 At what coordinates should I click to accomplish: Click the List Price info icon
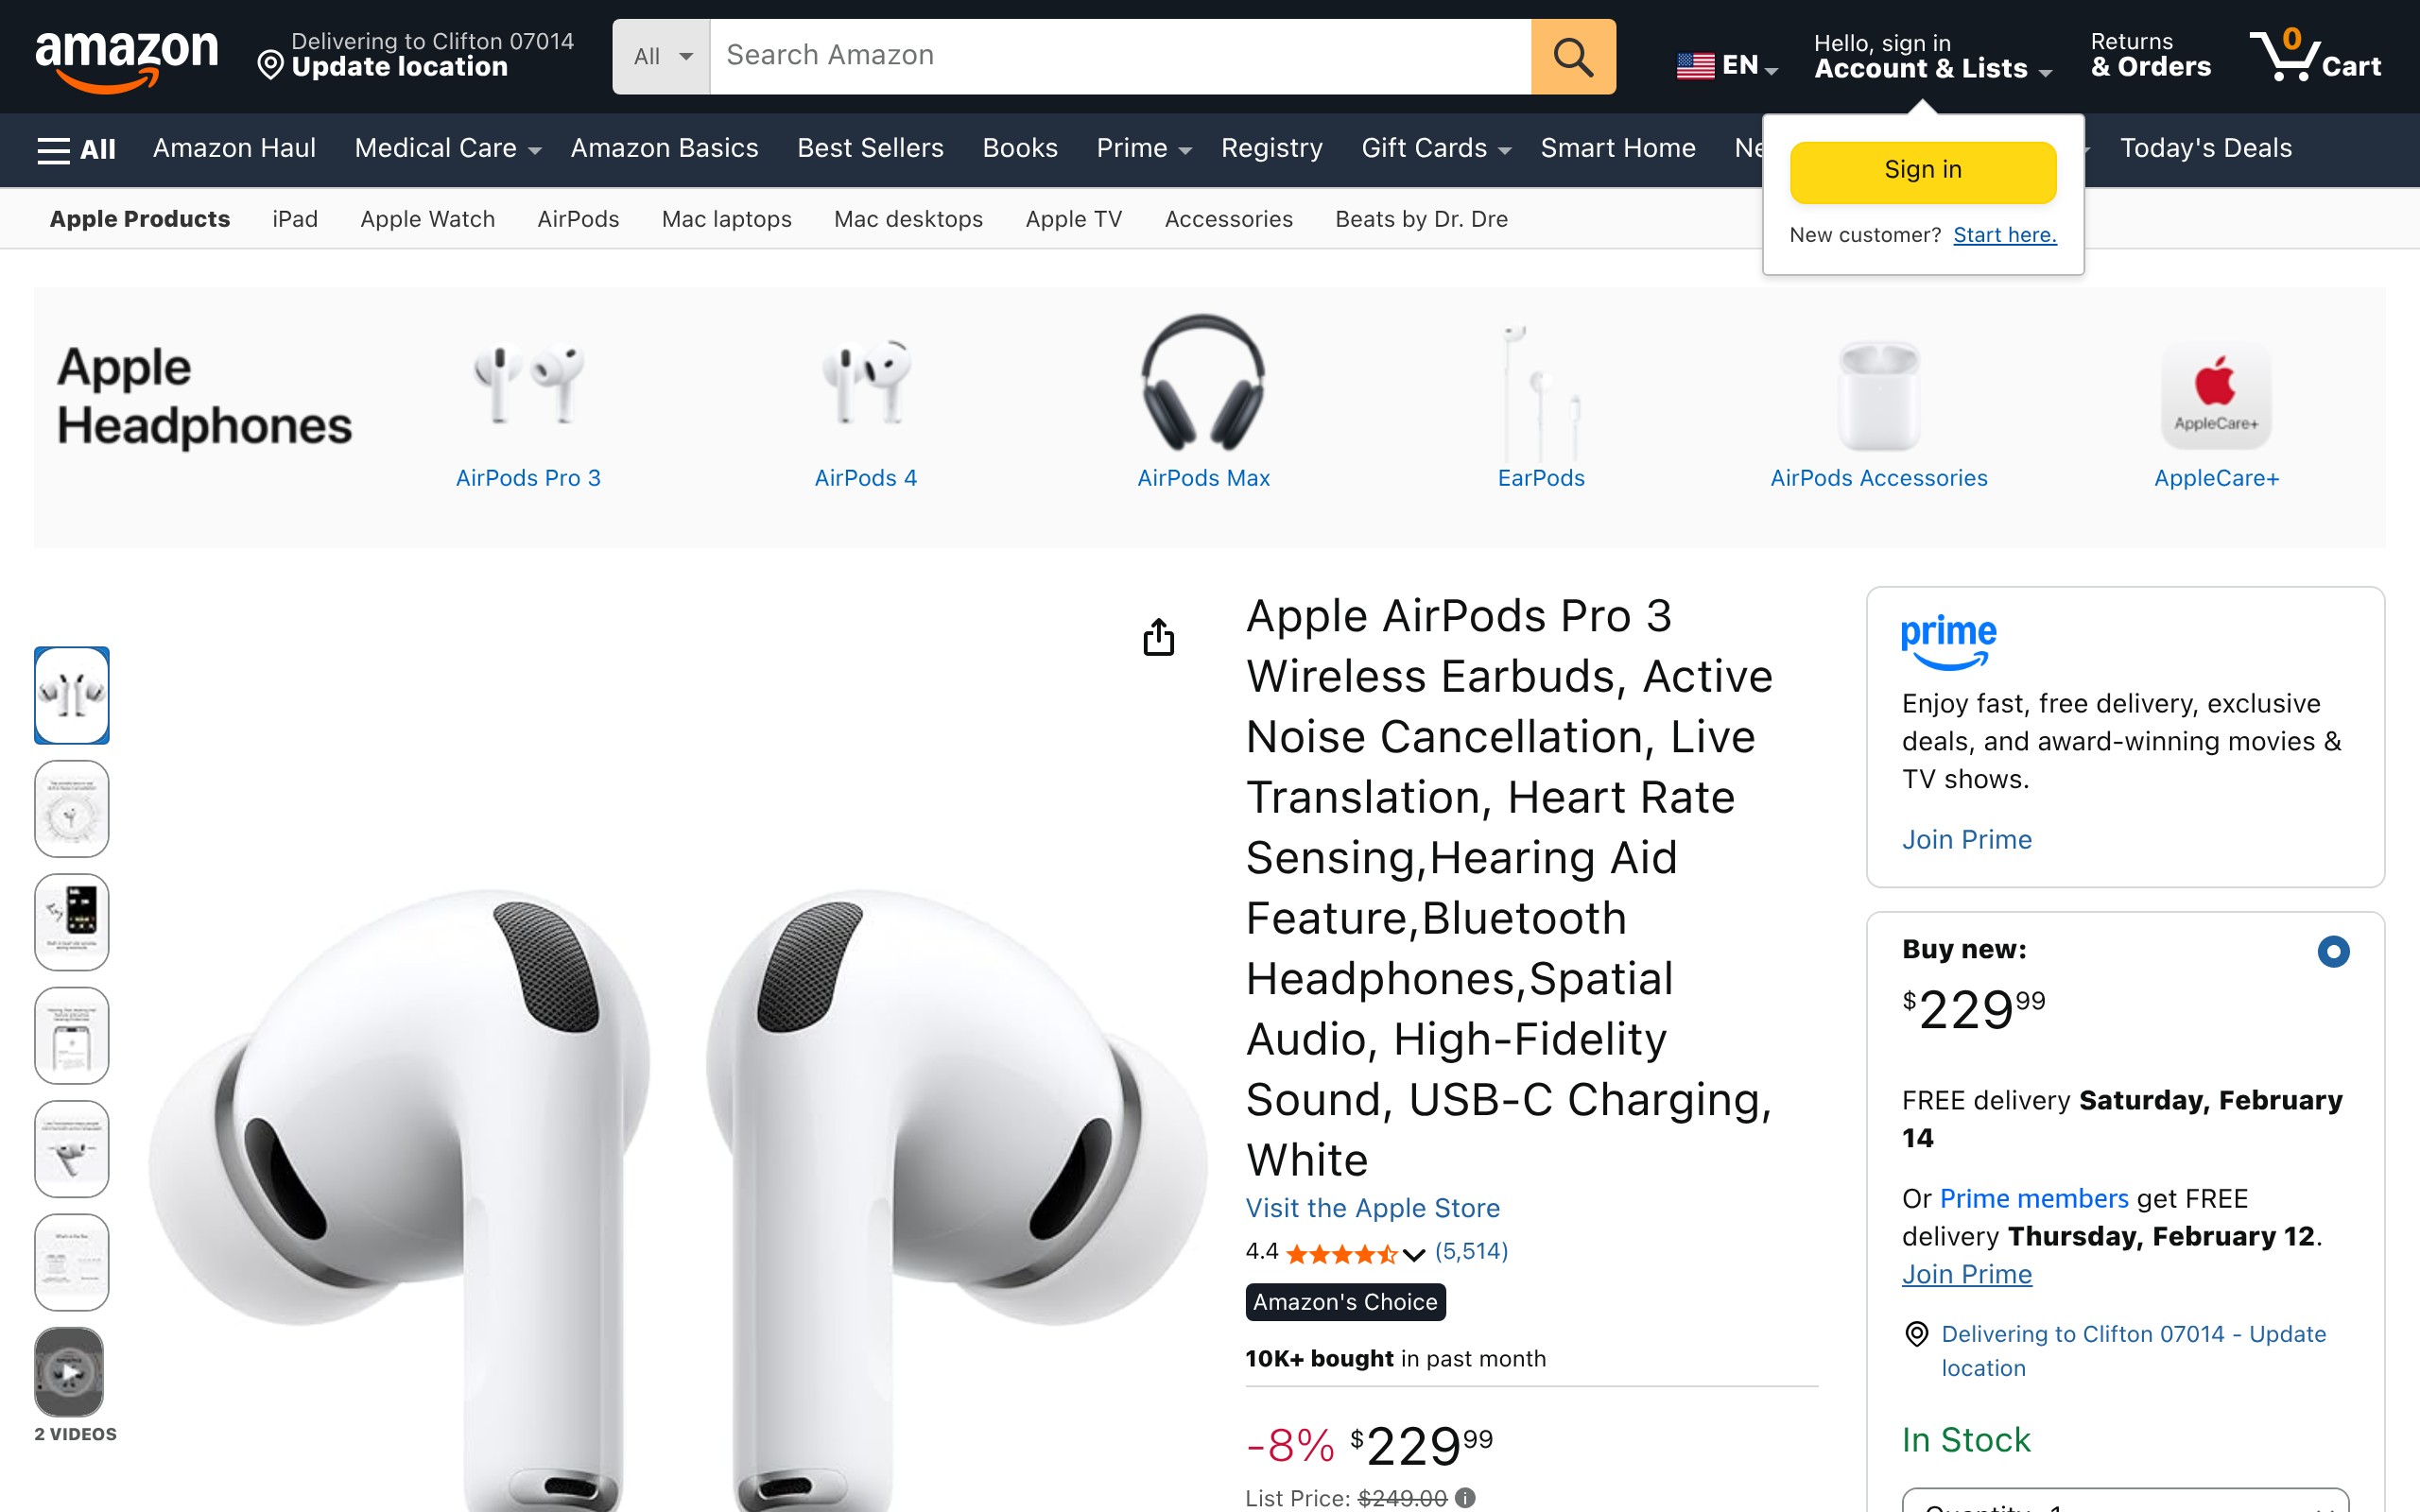point(1465,1497)
